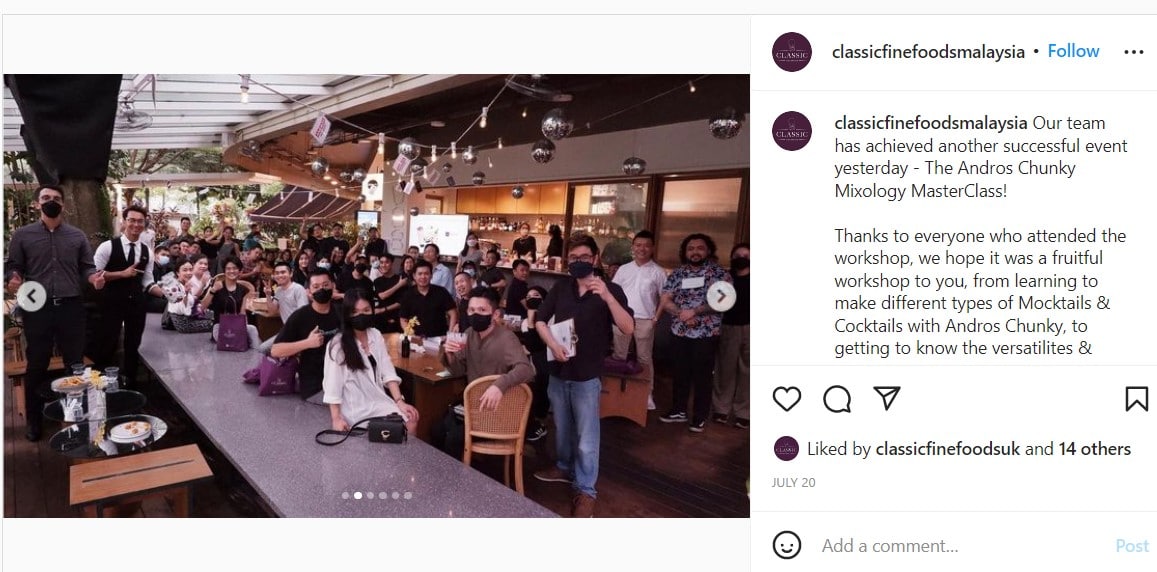Click the event group photo
This screenshot has height=572, width=1157.
[376, 295]
